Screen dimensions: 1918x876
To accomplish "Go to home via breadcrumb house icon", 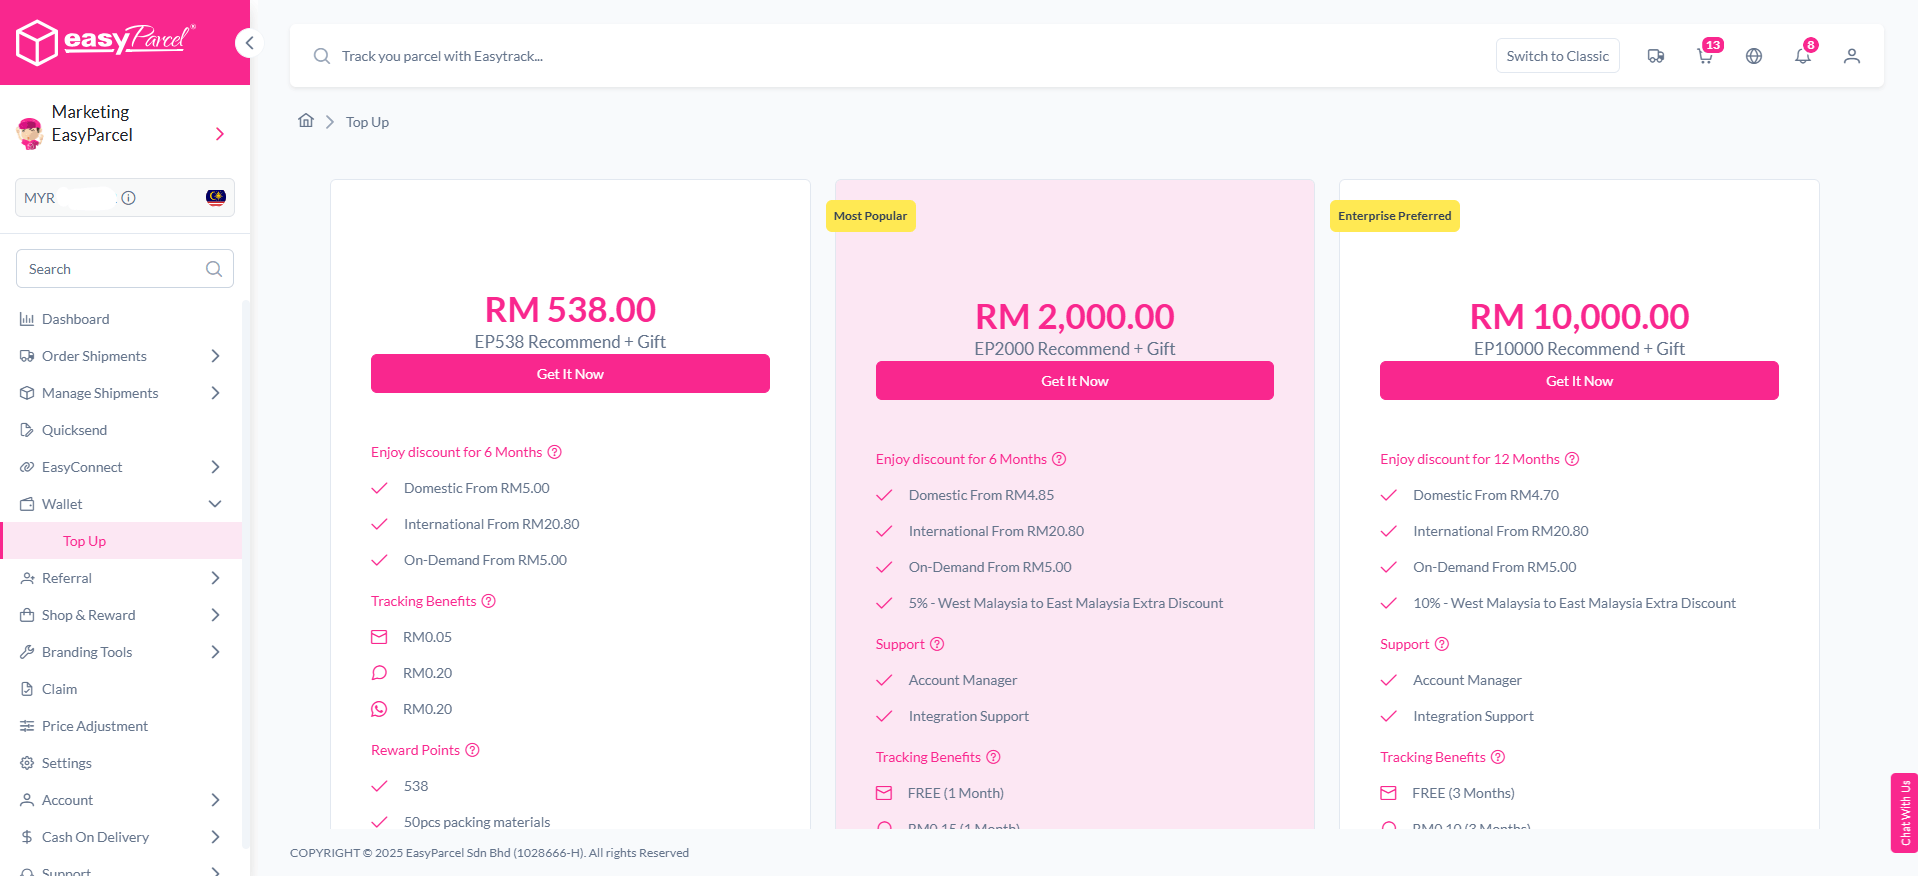I will click(306, 121).
